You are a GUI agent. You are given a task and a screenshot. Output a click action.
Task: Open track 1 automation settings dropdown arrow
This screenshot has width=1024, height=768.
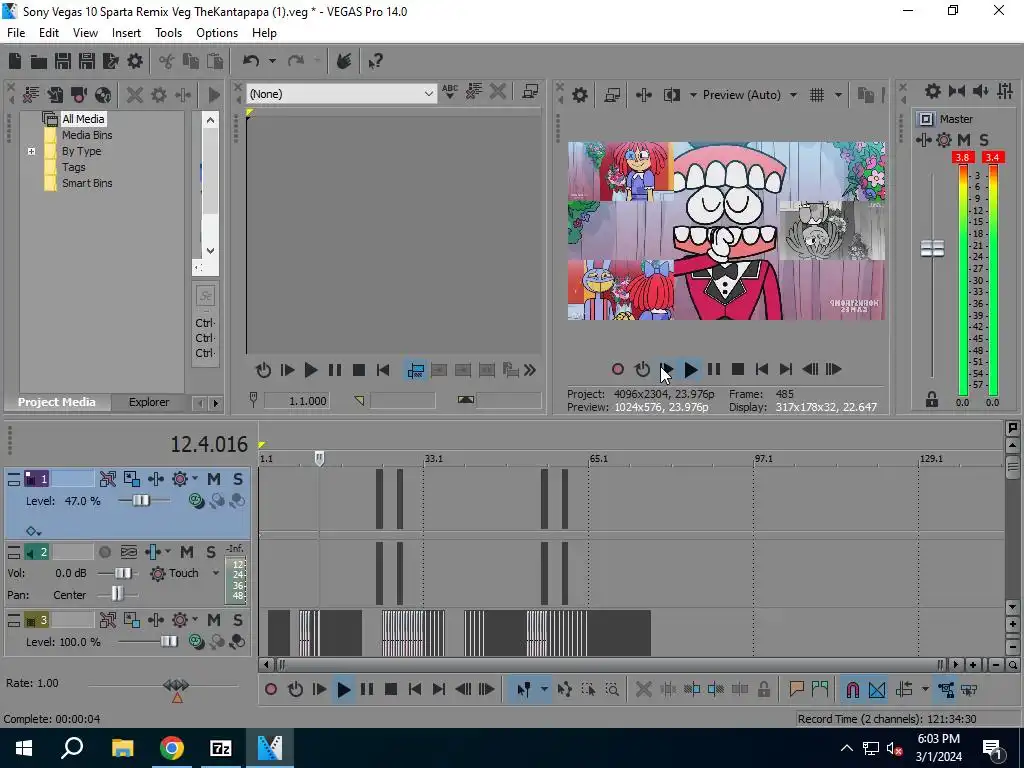pyautogui.click(x=195, y=479)
